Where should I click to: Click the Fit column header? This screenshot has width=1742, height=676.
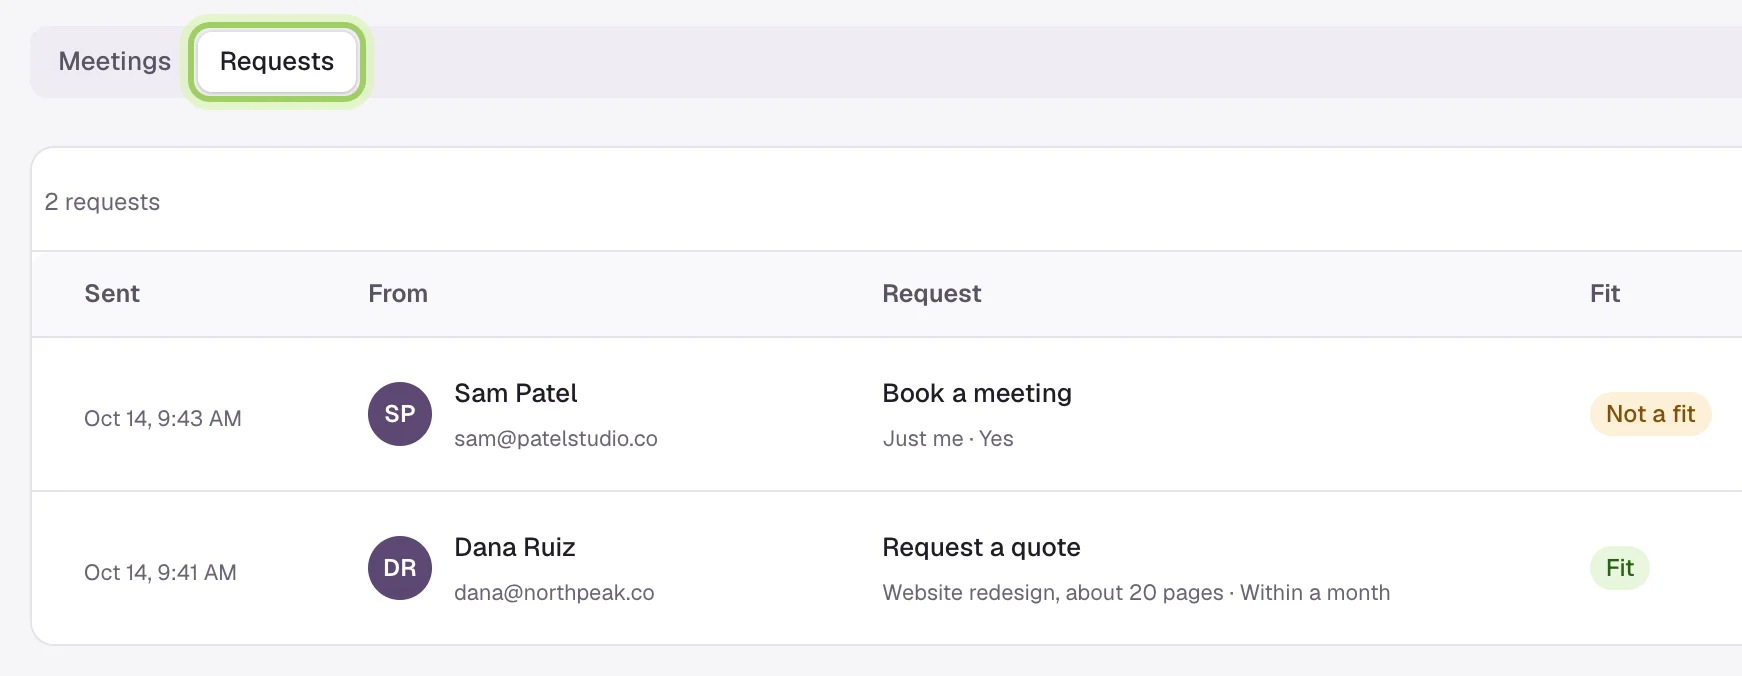[1605, 294]
